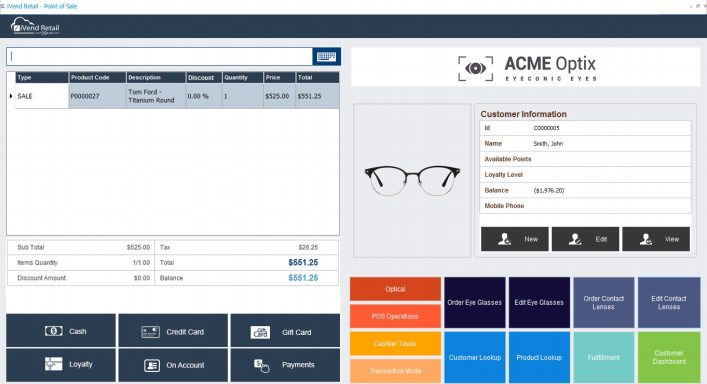Open the Transaction Mode tab

[395, 371]
